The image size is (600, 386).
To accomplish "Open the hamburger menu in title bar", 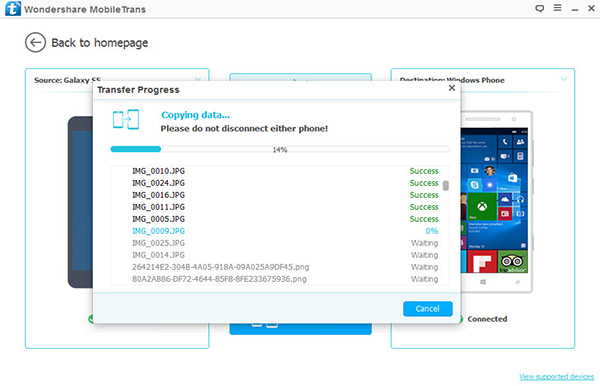I will coord(558,8).
